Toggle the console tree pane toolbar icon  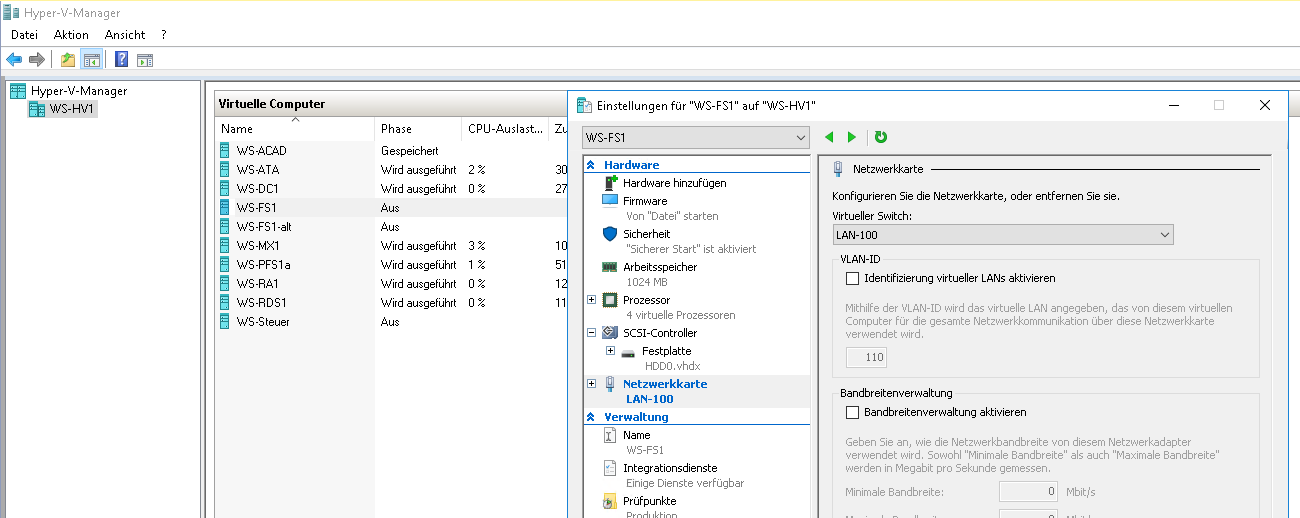pos(91,59)
